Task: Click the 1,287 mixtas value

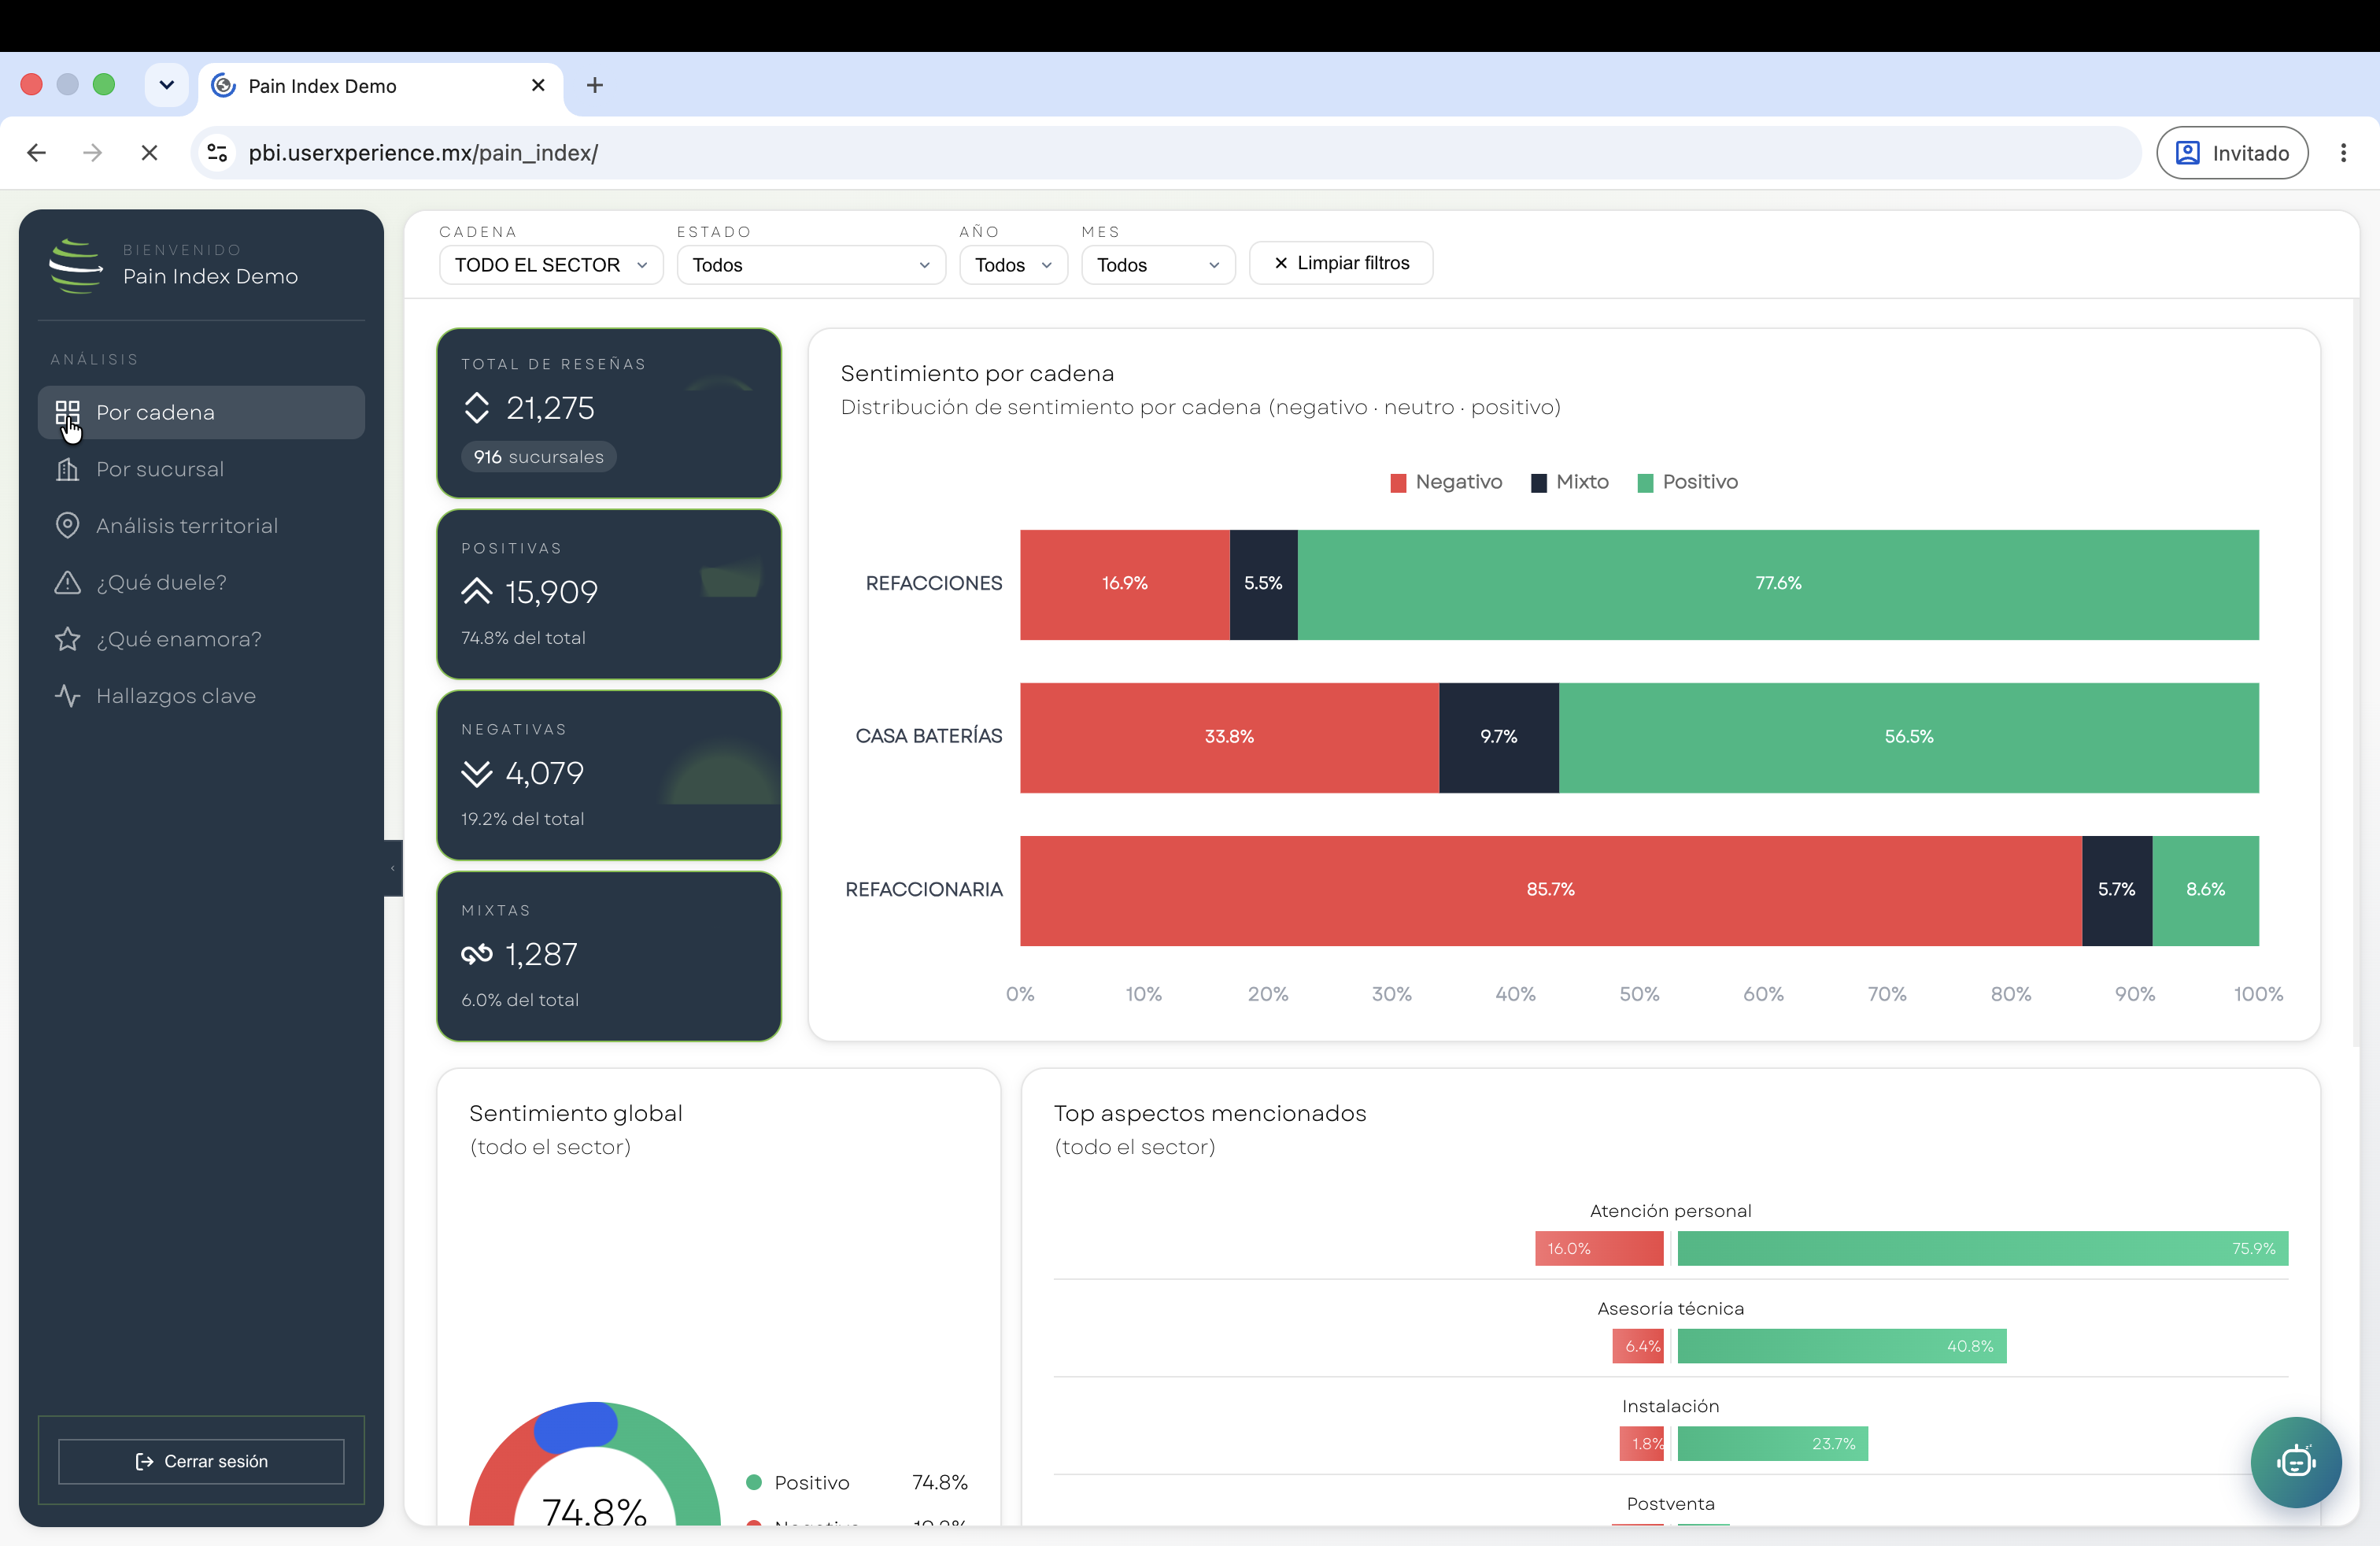Action: 541,954
